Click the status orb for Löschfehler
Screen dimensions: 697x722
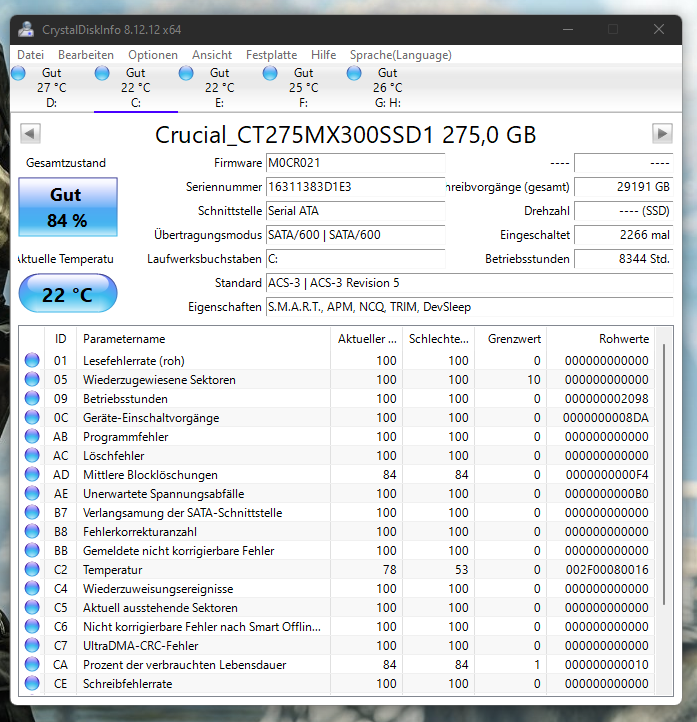(32, 455)
